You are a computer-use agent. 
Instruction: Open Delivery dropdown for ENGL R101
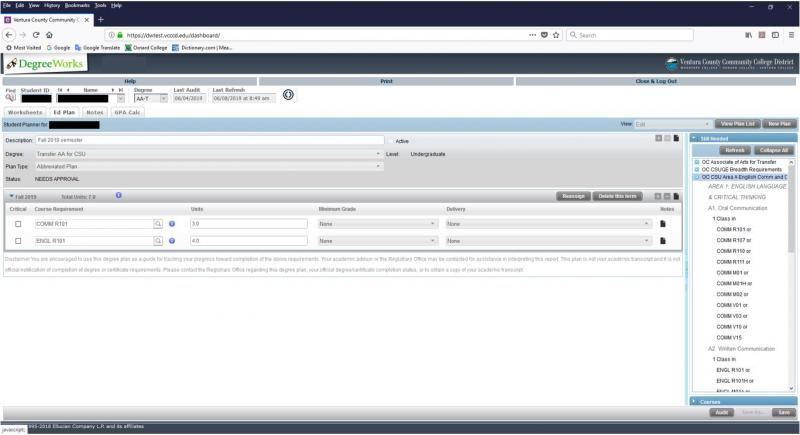[548, 241]
